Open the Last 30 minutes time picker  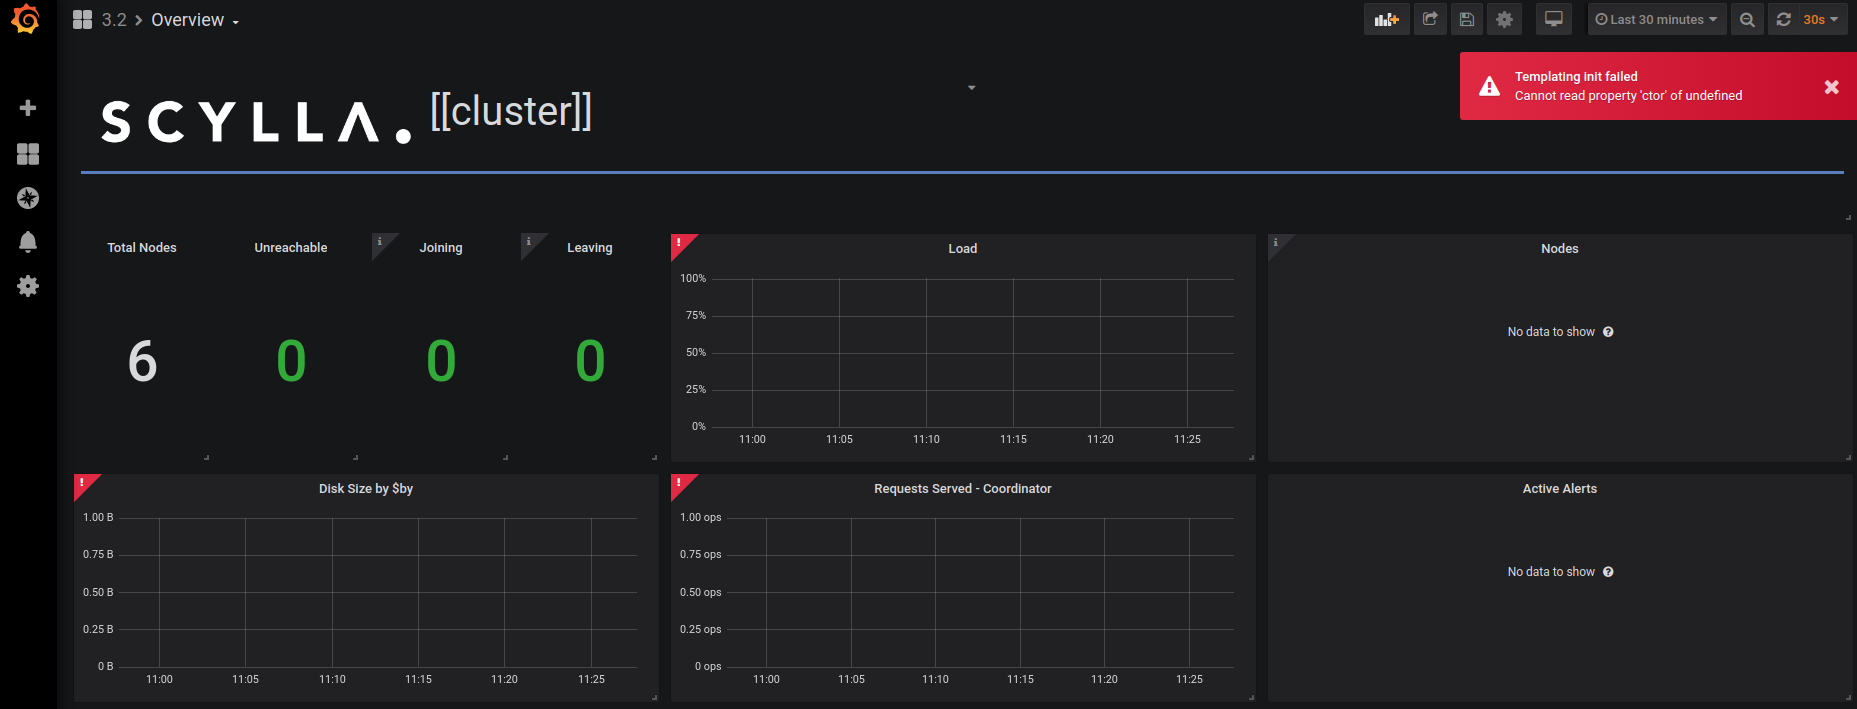click(1656, 19)
